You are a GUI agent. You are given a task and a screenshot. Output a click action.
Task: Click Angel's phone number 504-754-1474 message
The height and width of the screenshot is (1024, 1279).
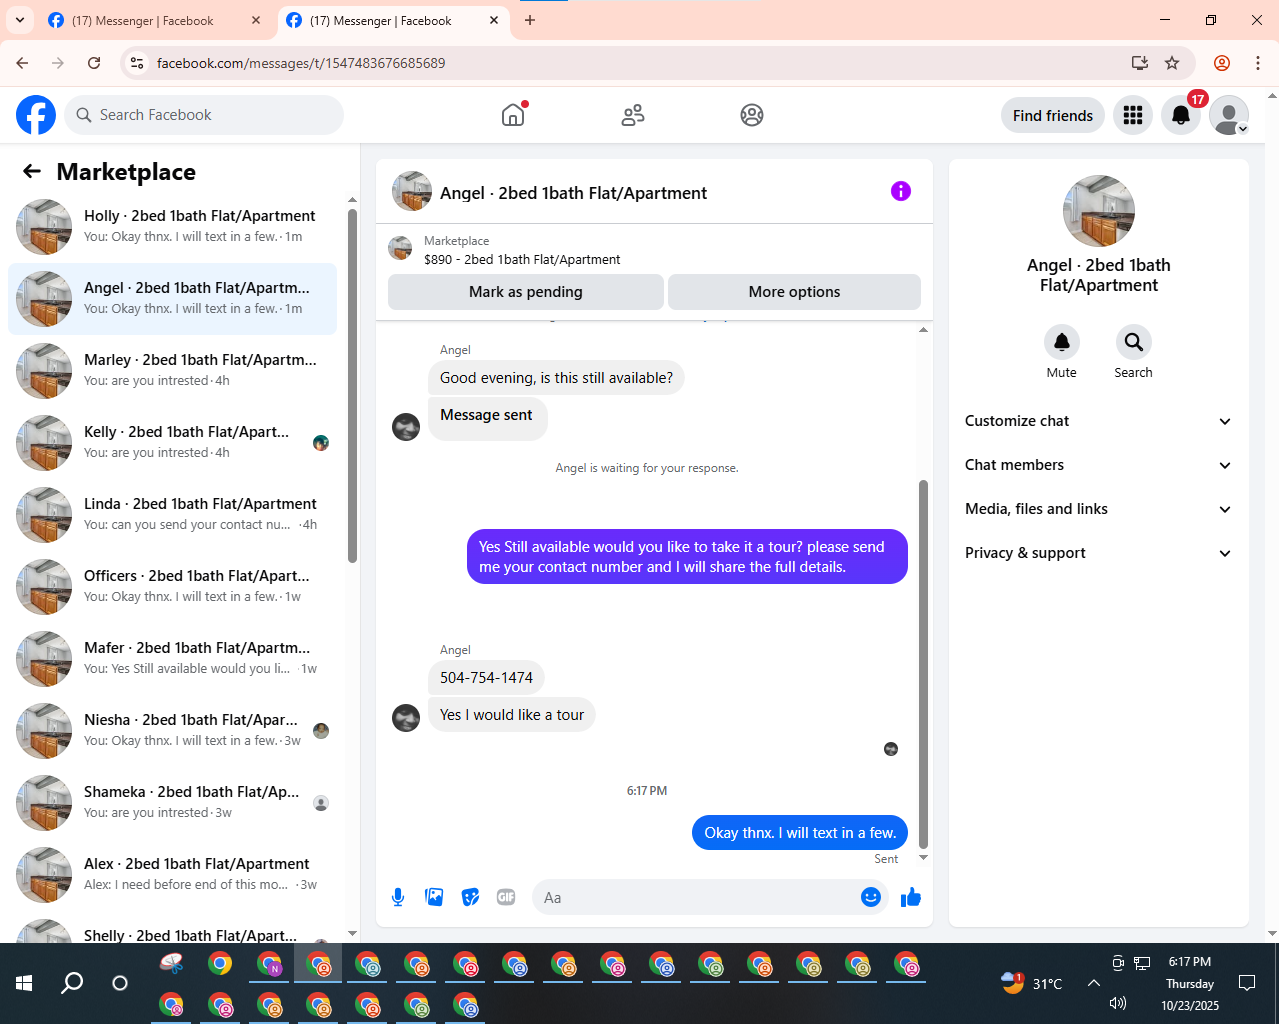(x=486, y=678)
